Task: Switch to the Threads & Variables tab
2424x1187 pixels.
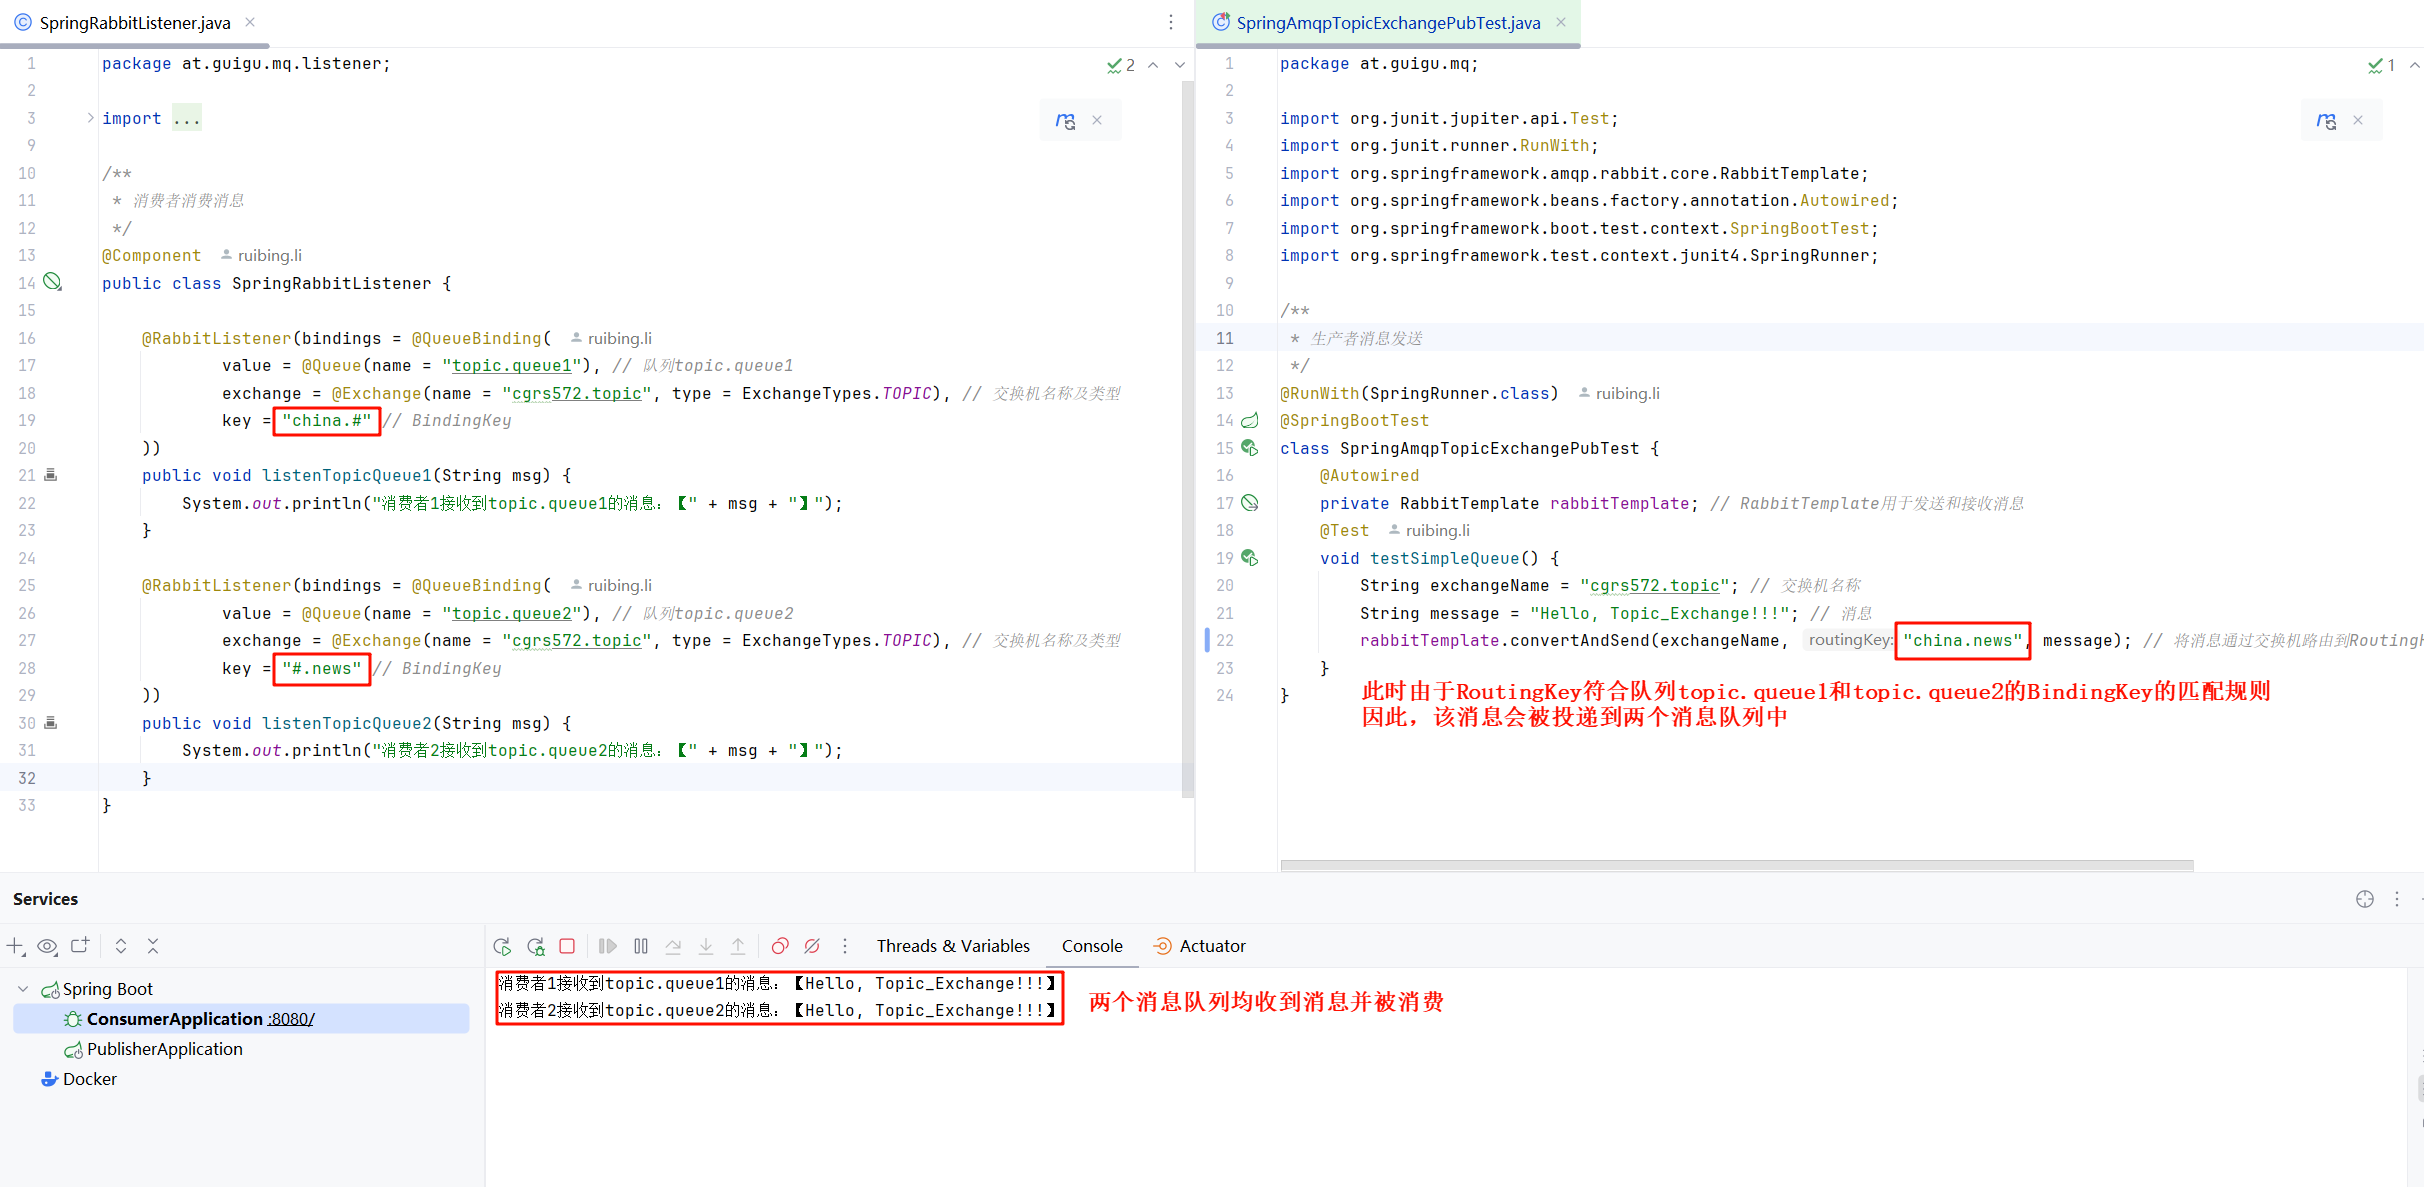Action: [952, 946]
